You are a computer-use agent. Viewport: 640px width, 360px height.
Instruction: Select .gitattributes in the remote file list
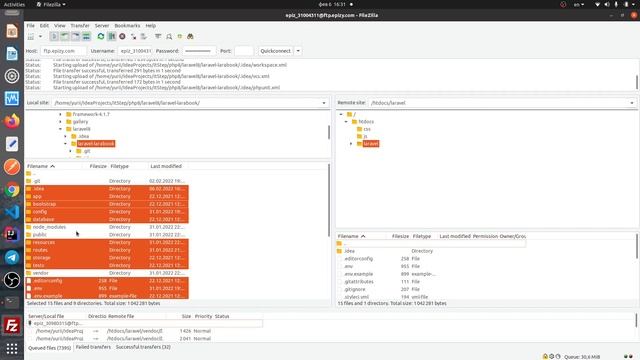point(431,282)
